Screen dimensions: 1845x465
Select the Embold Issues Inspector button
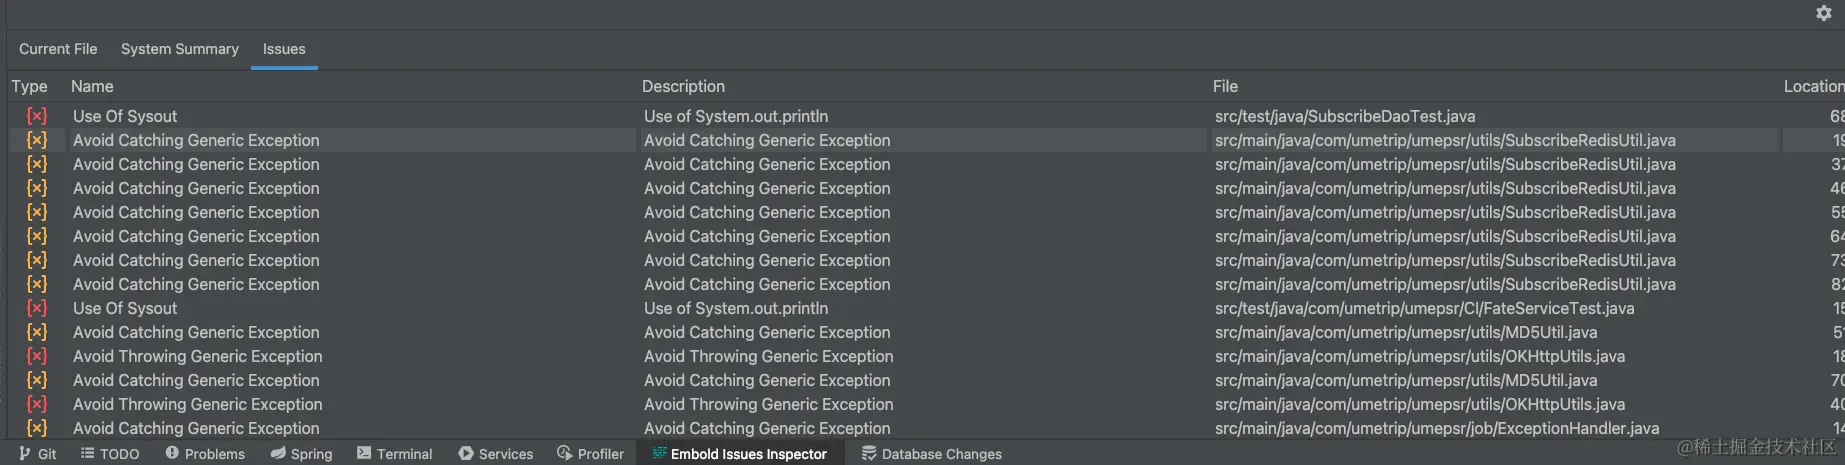click(x=739, y=453)
